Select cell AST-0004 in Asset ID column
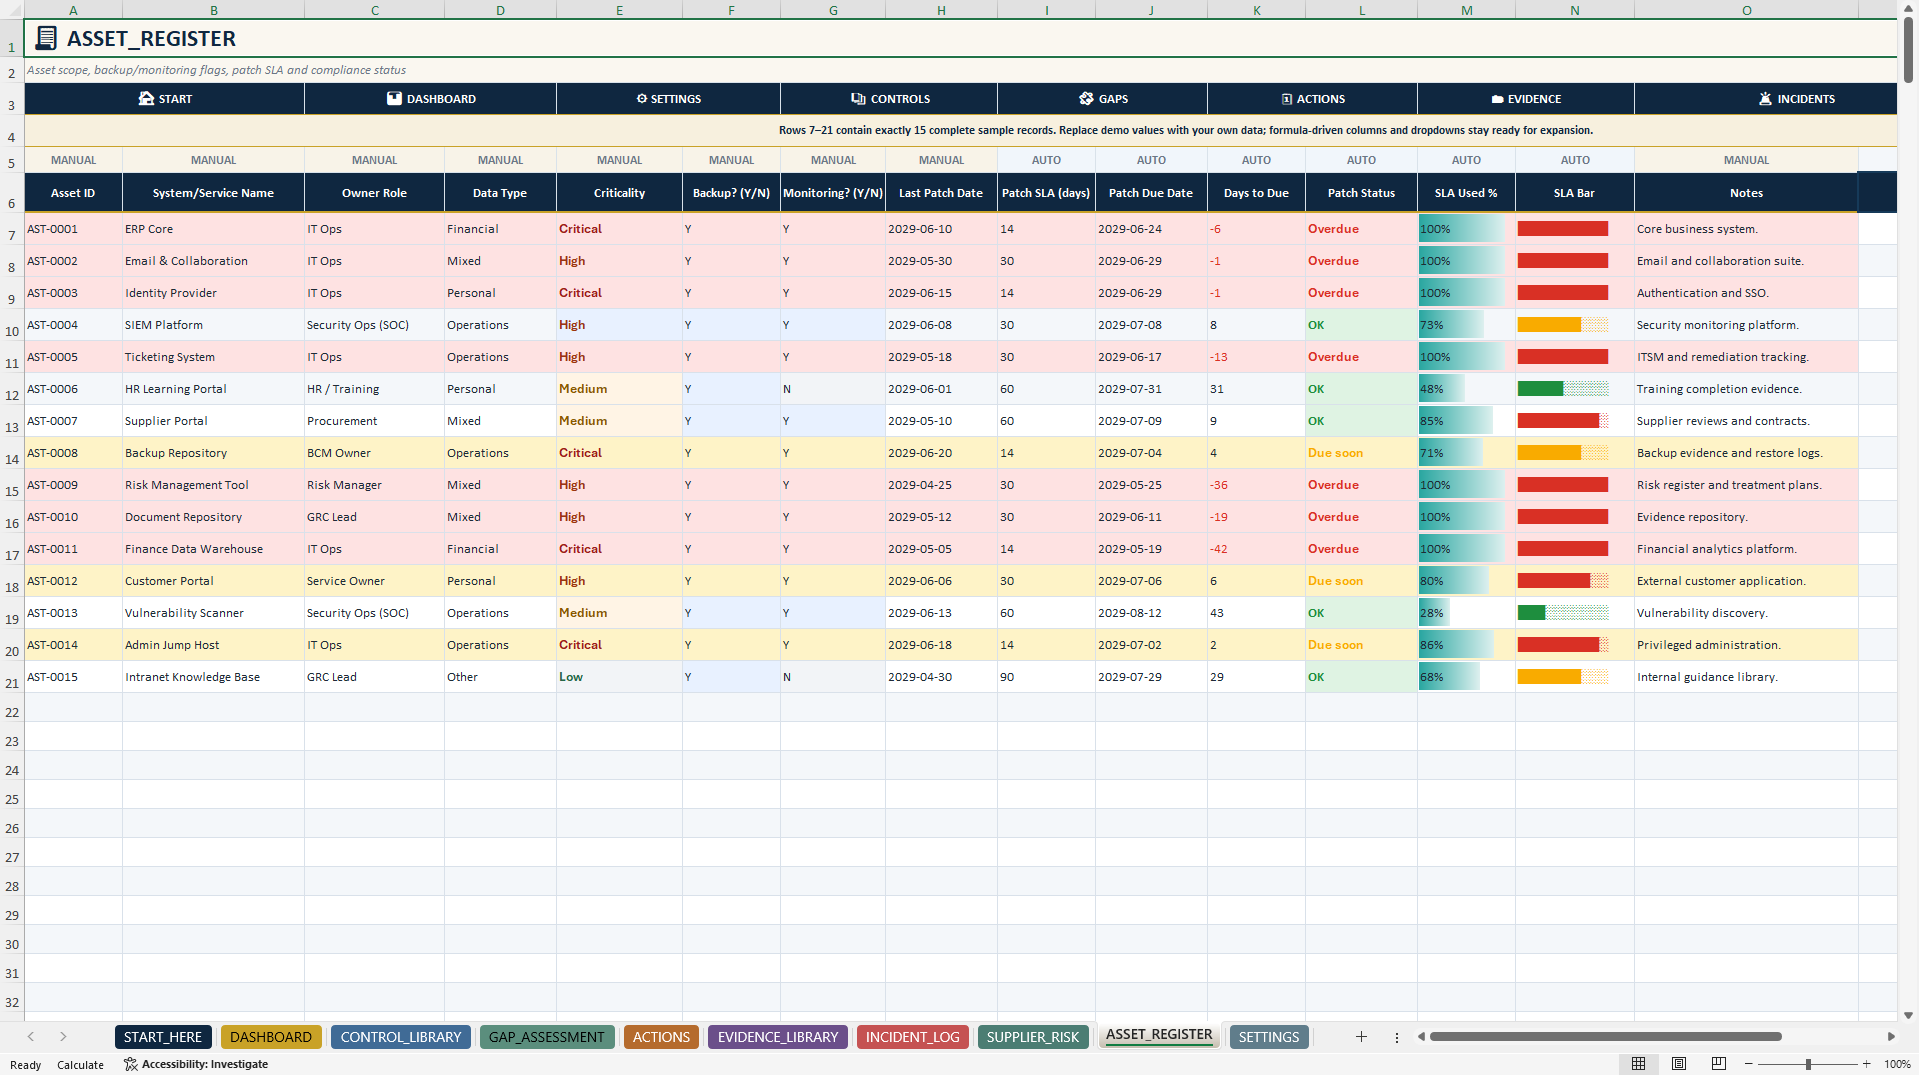Screen dimensions: 1919x1075 point(73,325)
